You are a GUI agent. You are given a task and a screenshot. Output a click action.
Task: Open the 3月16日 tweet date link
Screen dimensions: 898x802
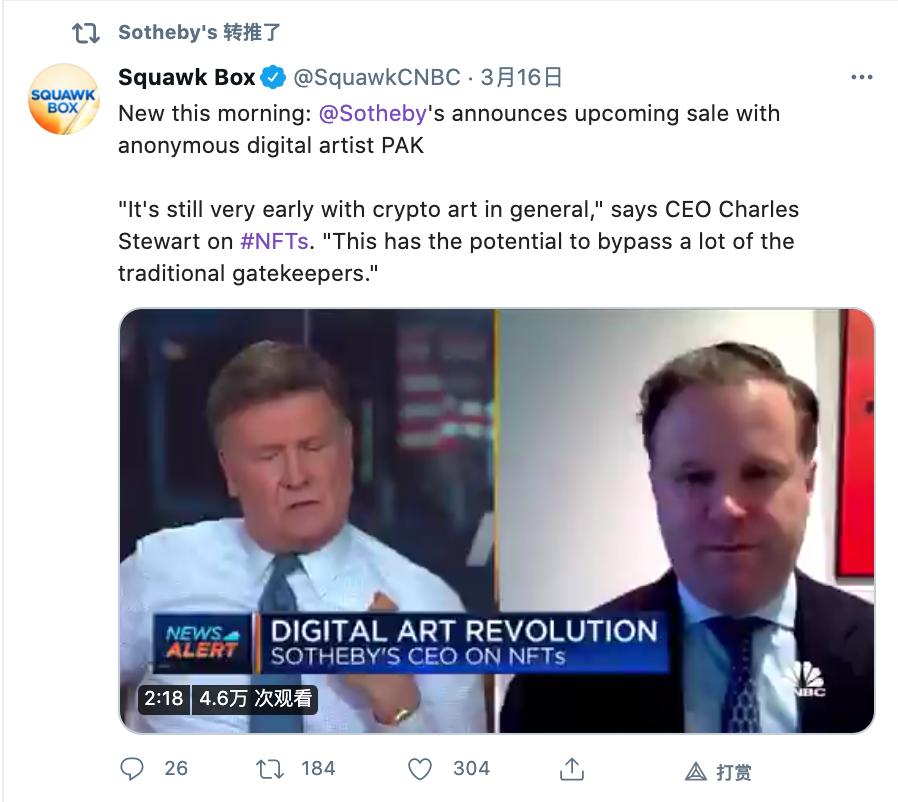click(521, 77)
